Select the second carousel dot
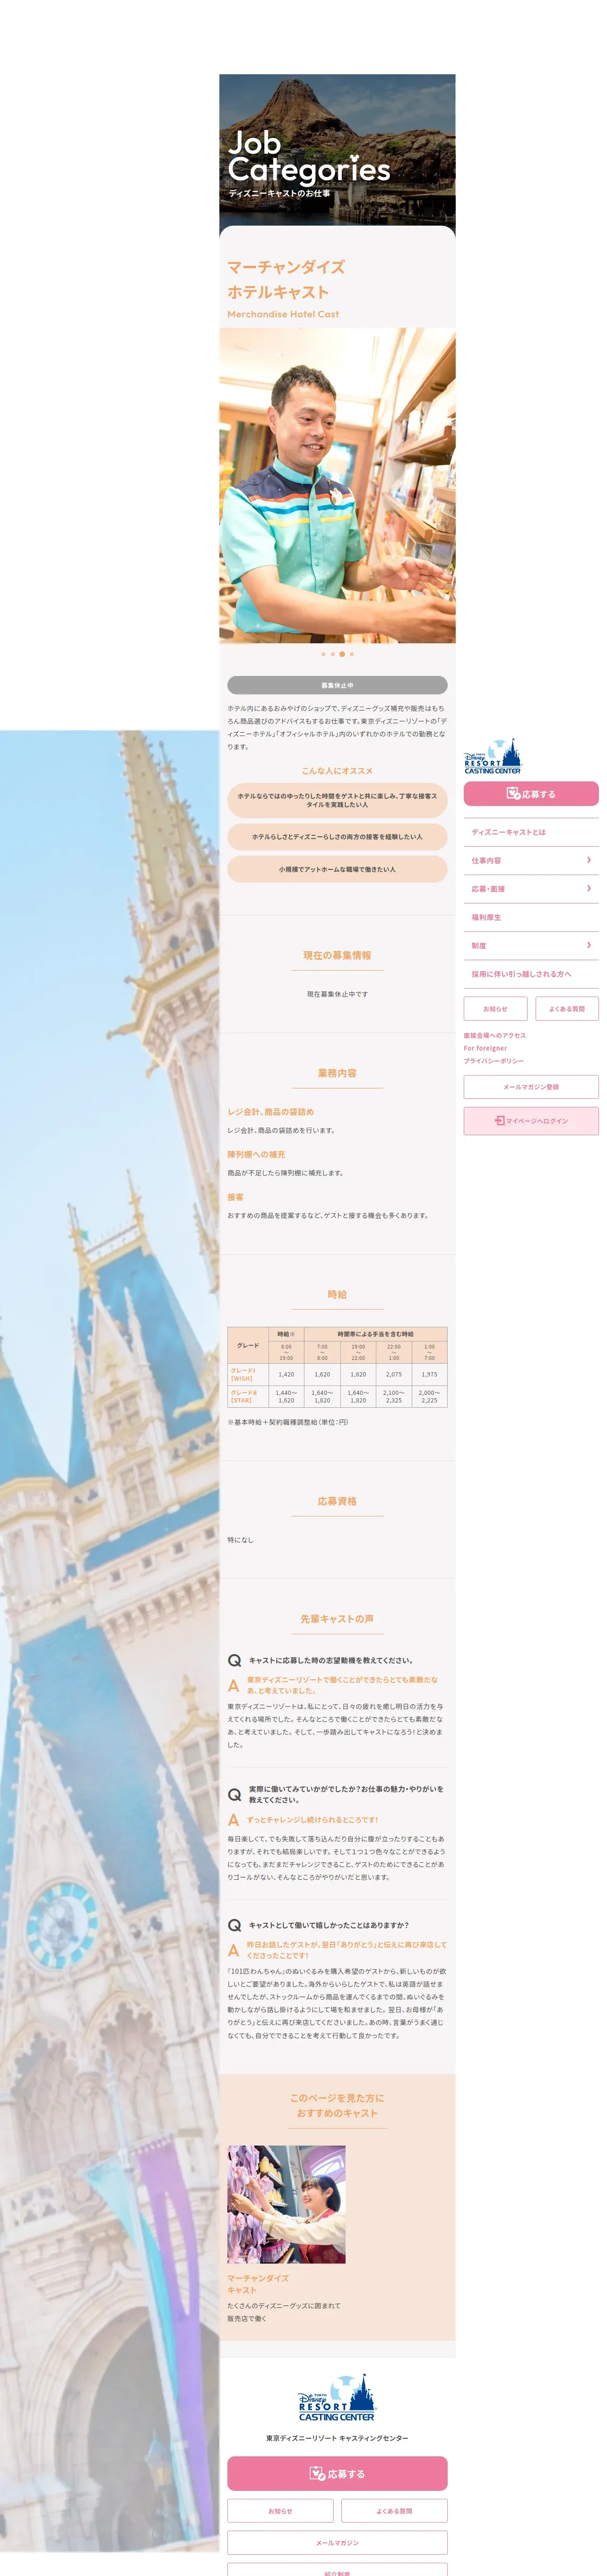Screen dimensions: 607x2576 333,654
